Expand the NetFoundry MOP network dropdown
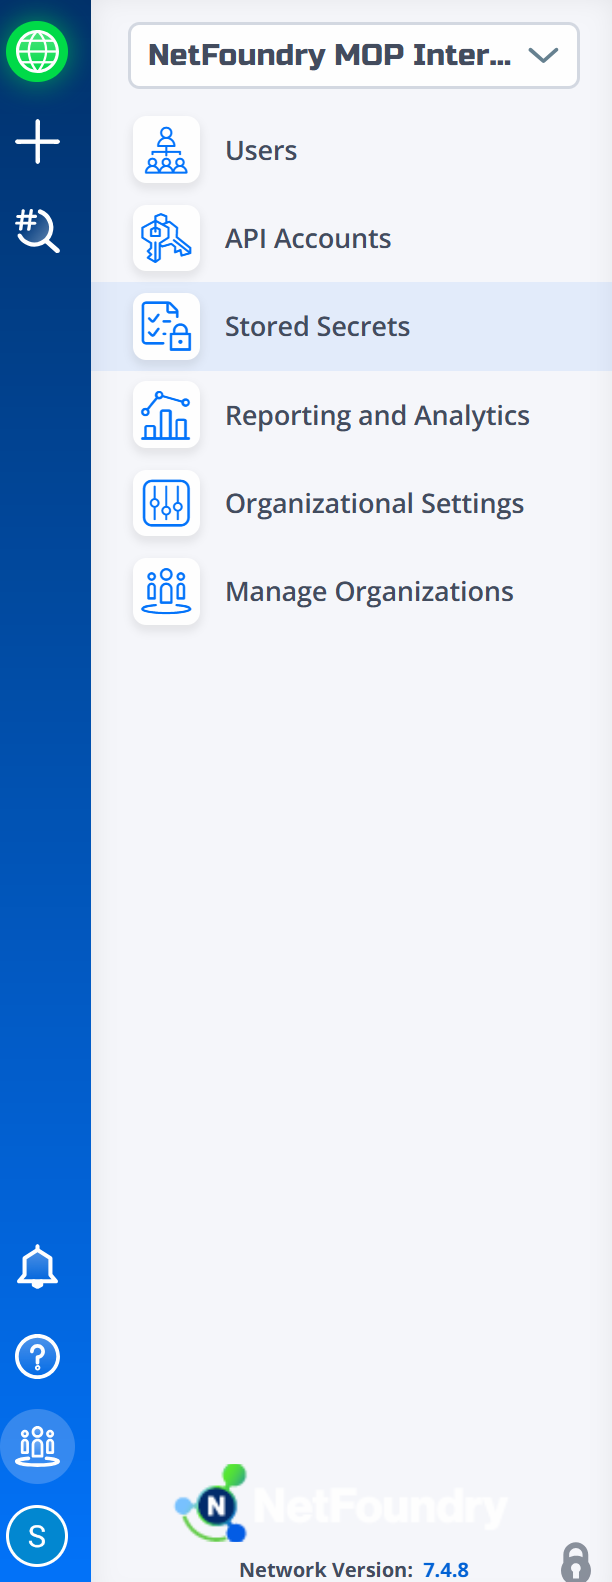 pyautogui.click(x=354, y=56)
